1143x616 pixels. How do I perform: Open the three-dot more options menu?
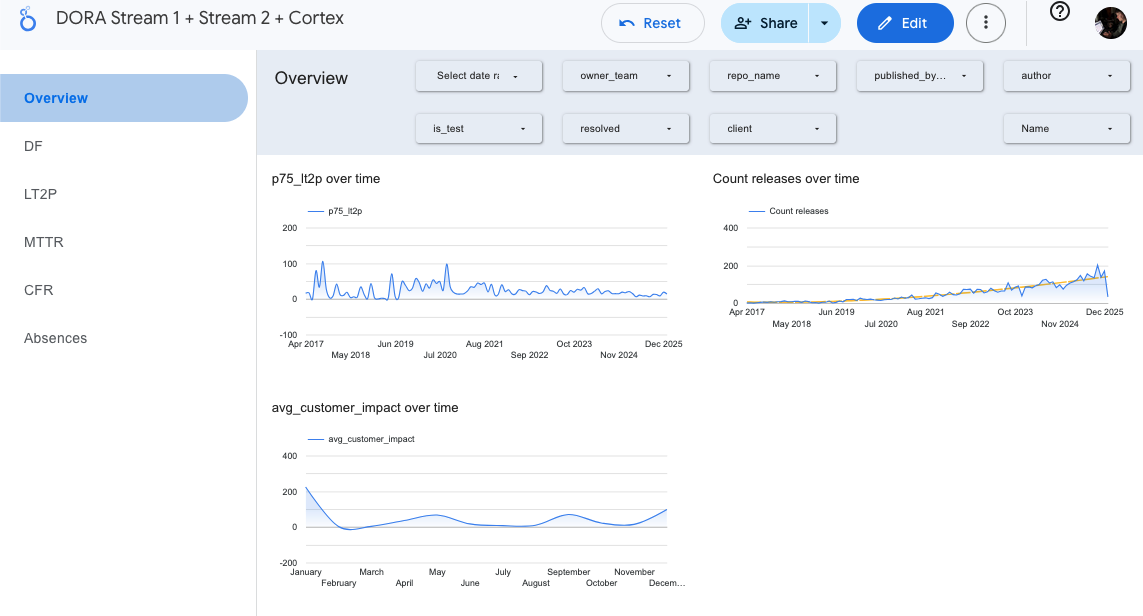(986, 22)
